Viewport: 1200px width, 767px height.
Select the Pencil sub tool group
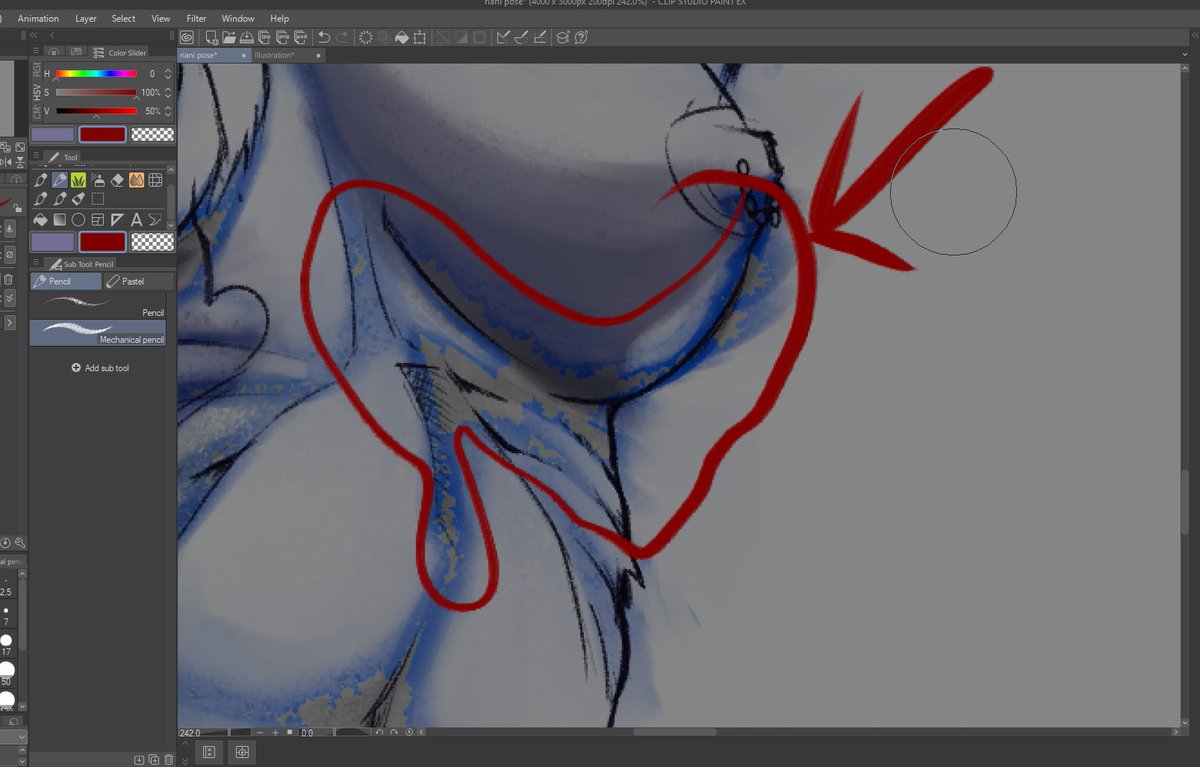tap(66, 282)
